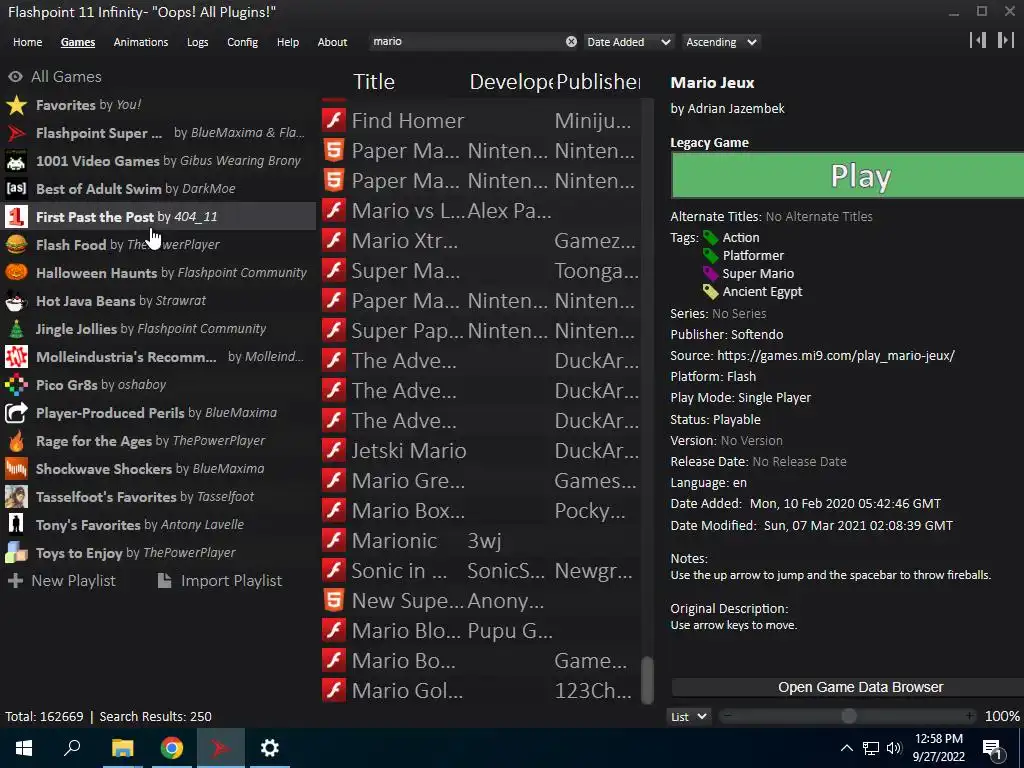
Task: Sort by the Publisher column header
Action: pyautogui.click(x=598, y=82)
